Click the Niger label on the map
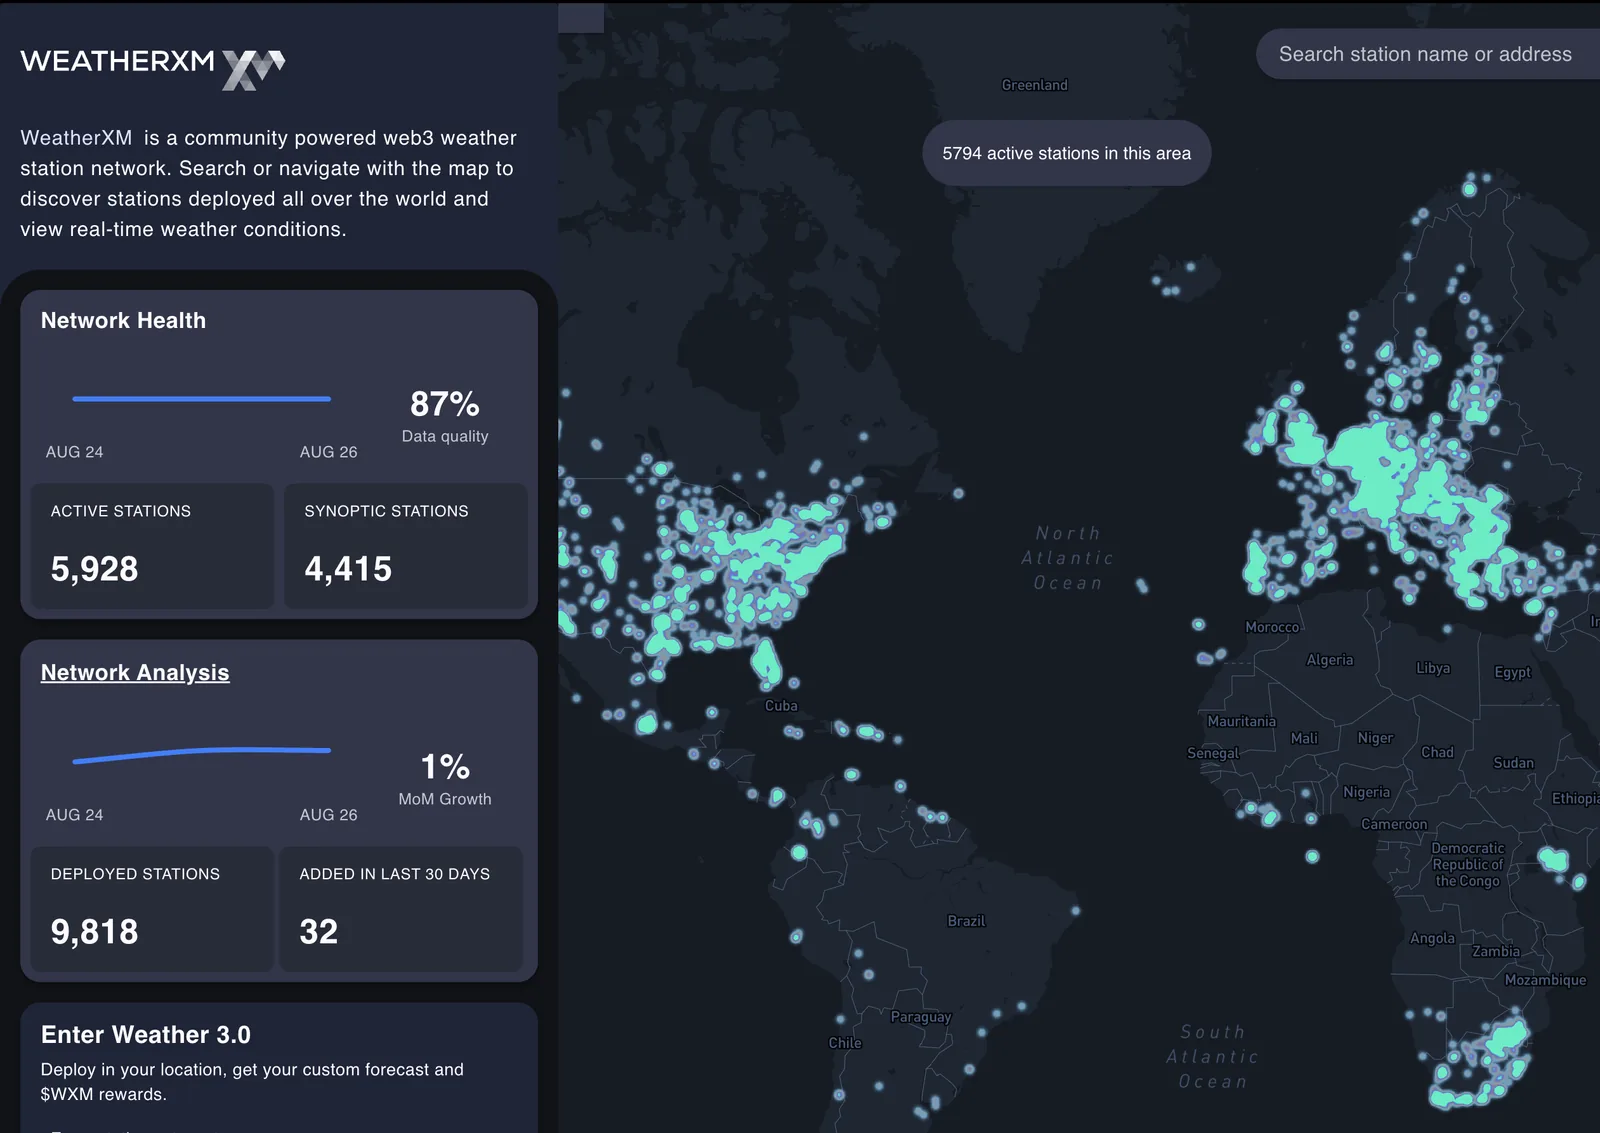 pyautogui.click(x=1375, y=738)
